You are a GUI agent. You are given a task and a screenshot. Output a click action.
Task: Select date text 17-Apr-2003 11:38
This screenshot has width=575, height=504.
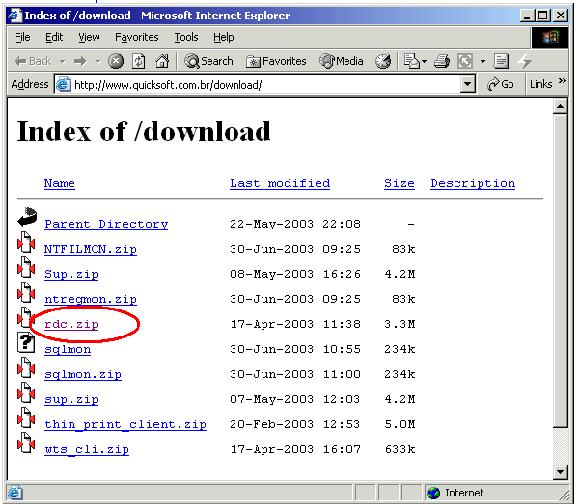(x=296, y=324)
